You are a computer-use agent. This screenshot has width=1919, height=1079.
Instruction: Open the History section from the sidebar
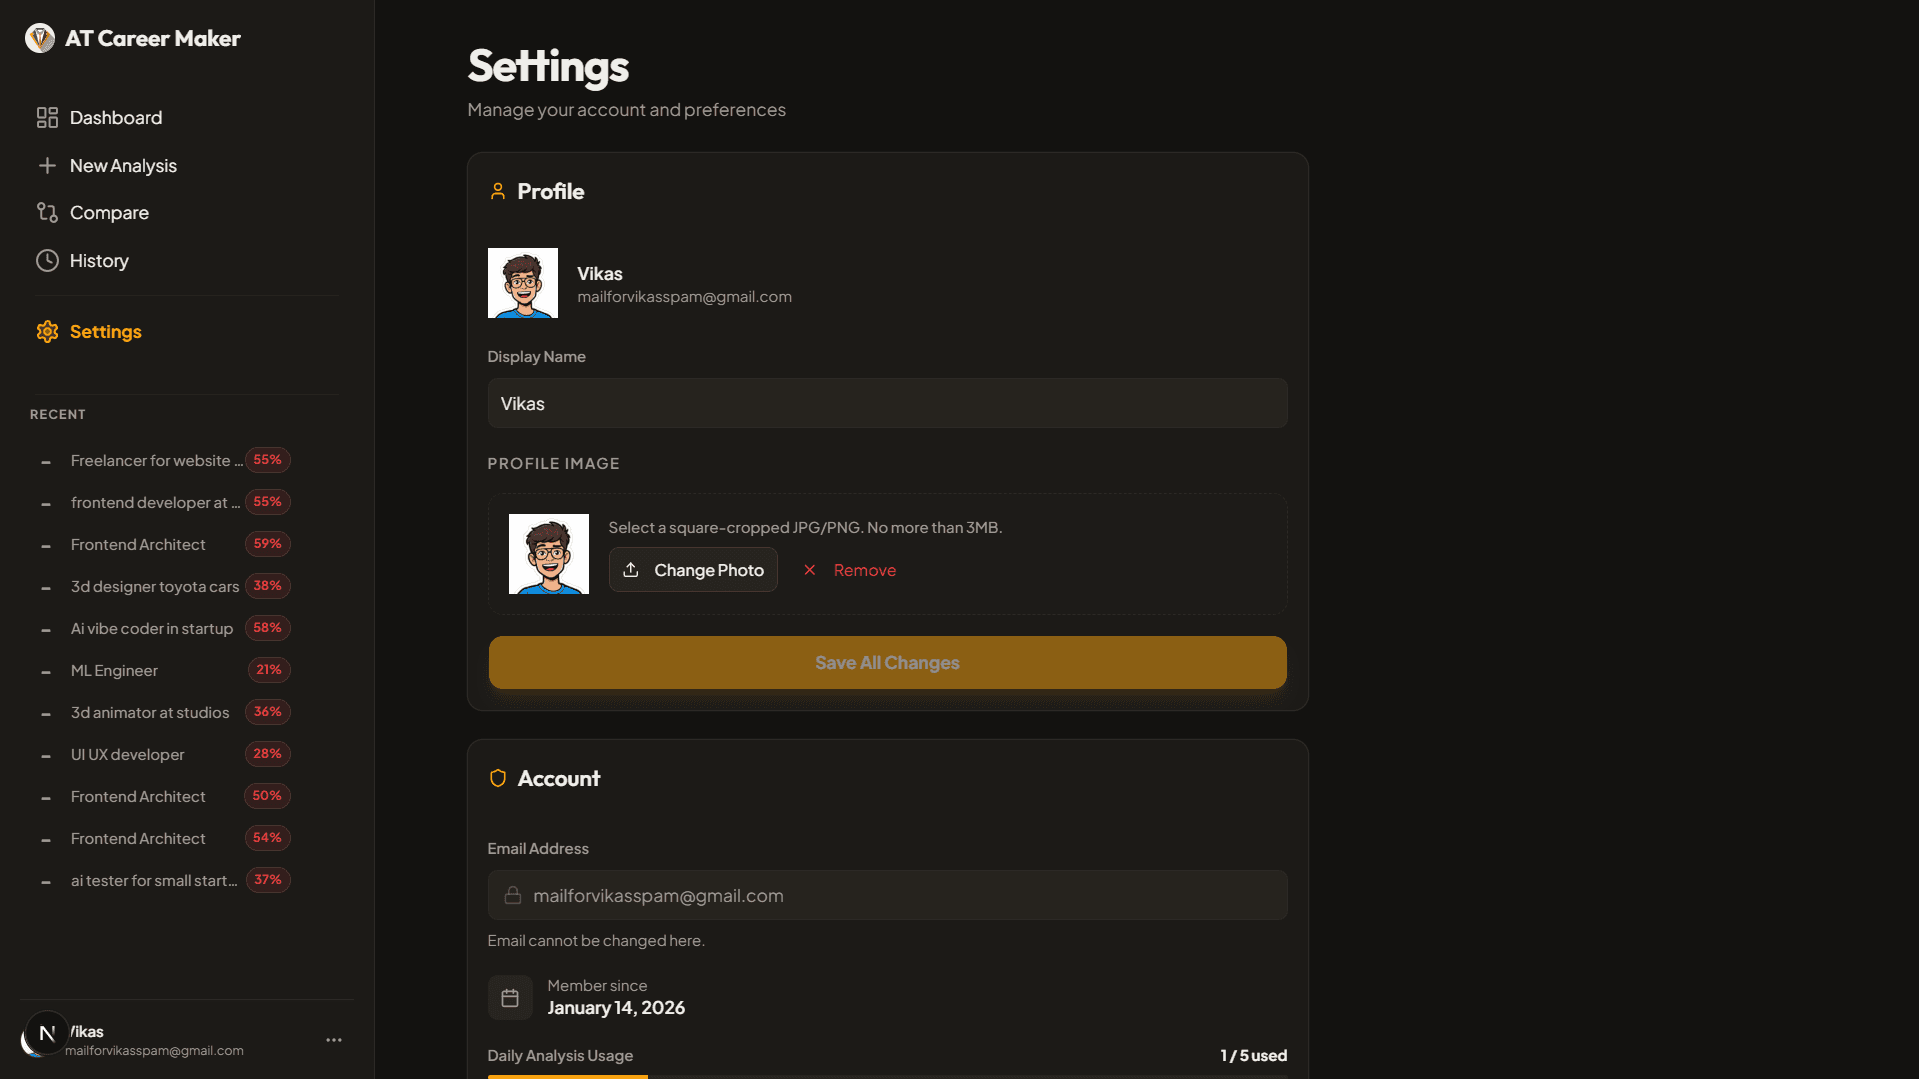98,260
